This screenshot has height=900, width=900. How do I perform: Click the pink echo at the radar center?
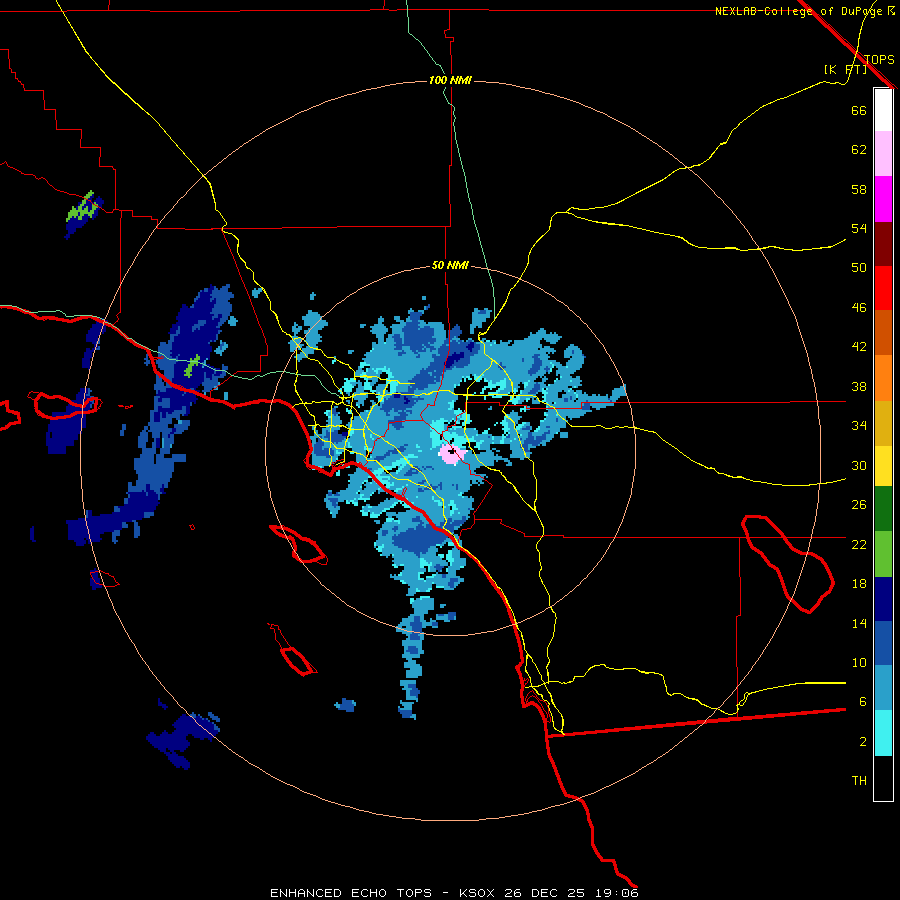coord(452,454)
